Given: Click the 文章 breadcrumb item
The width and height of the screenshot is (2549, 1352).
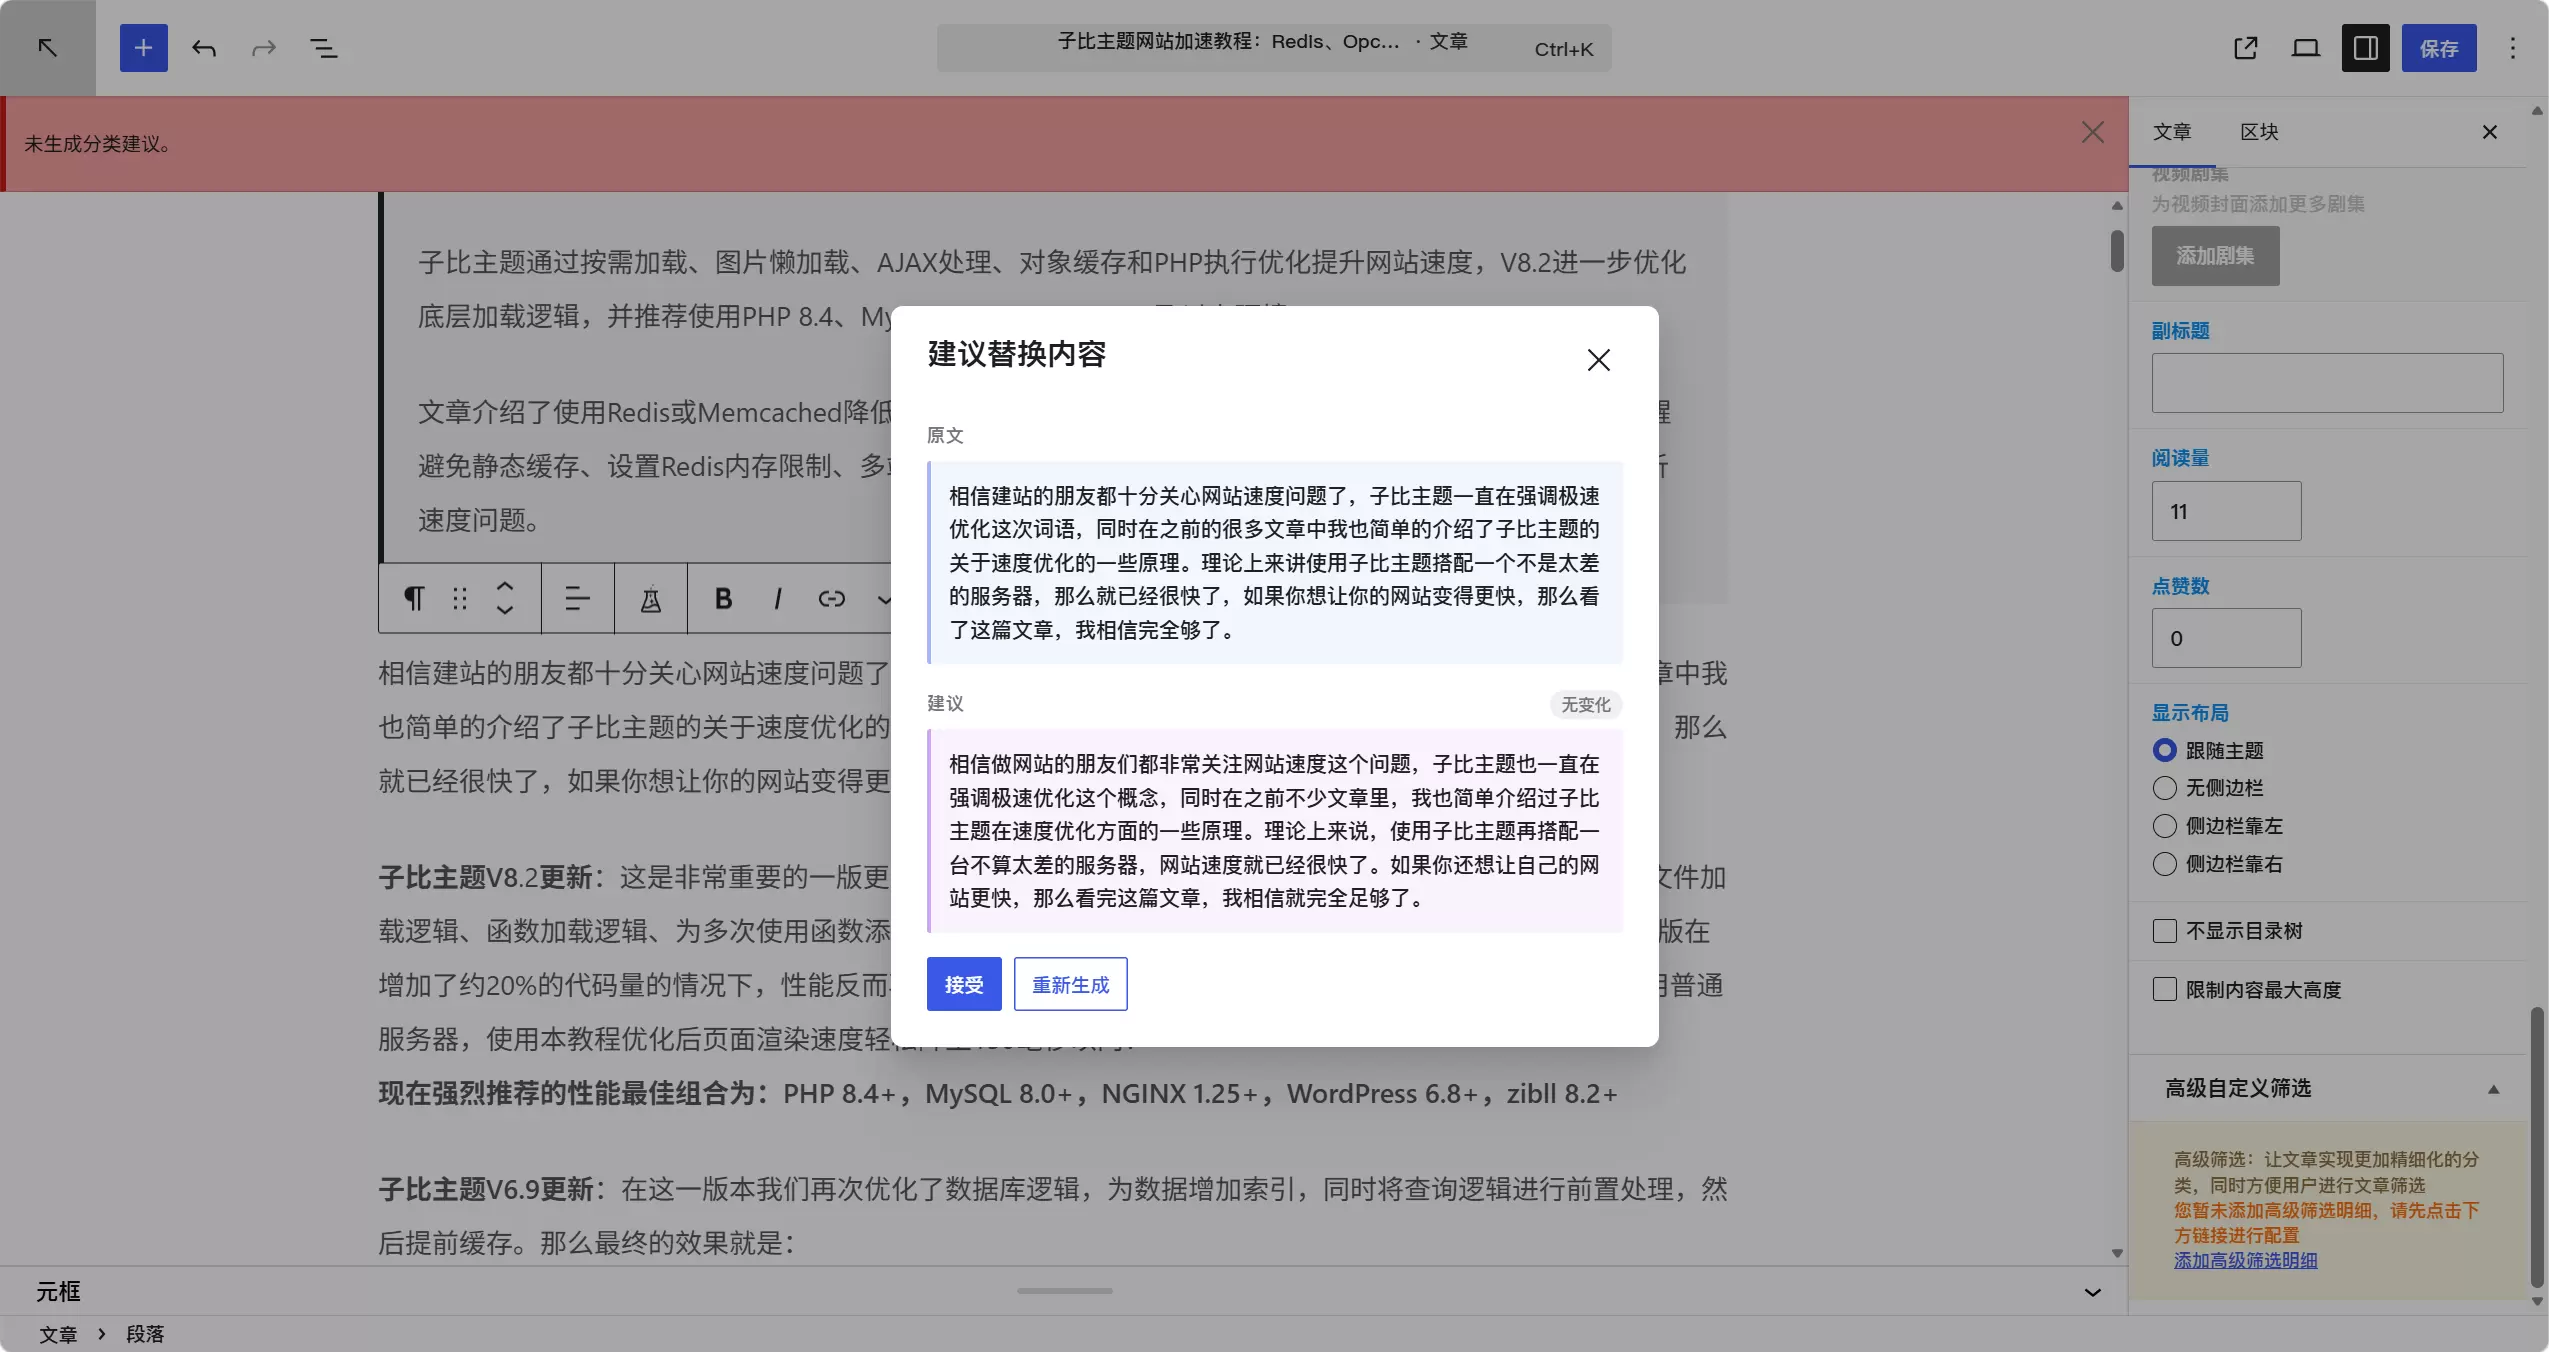Looking at the screenshot, I should point(58,1334).
